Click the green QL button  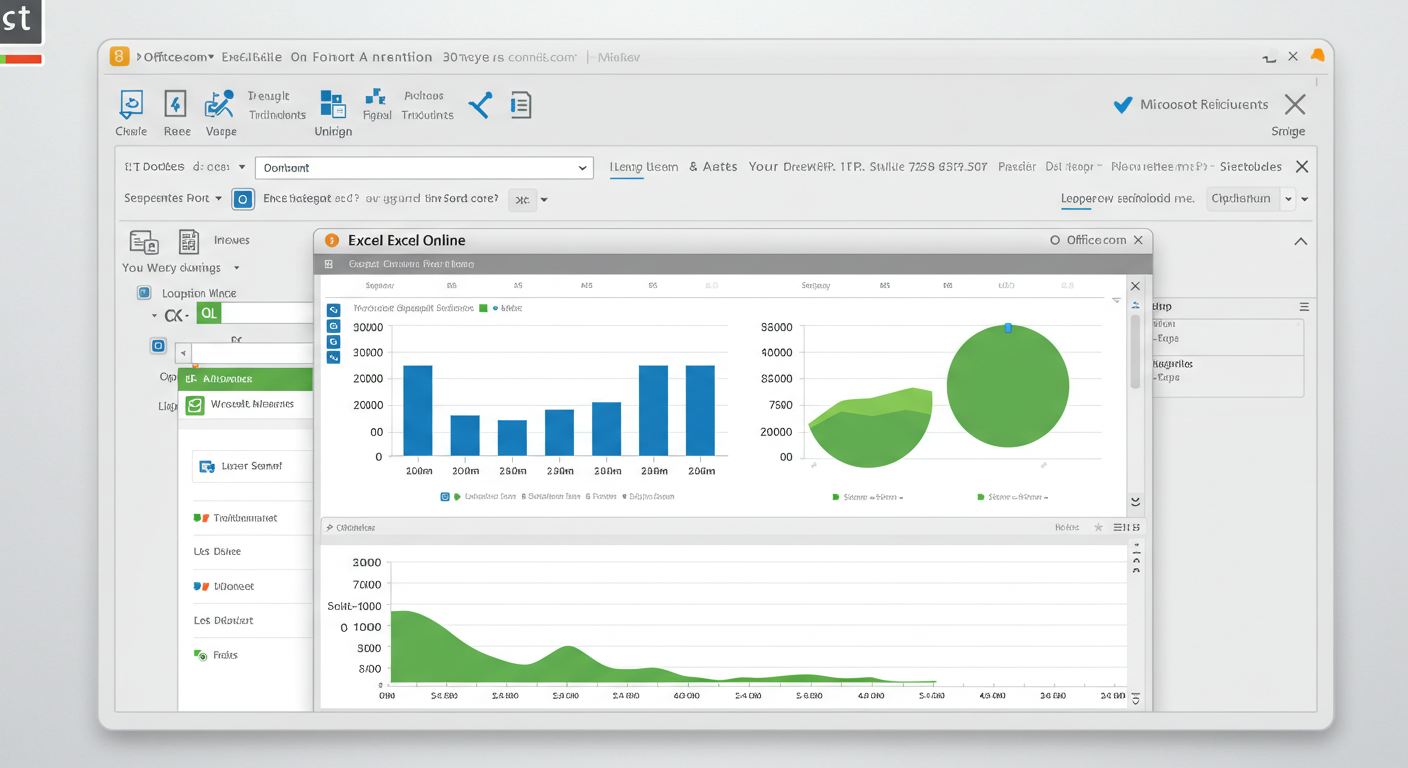(x=208, y=314)
